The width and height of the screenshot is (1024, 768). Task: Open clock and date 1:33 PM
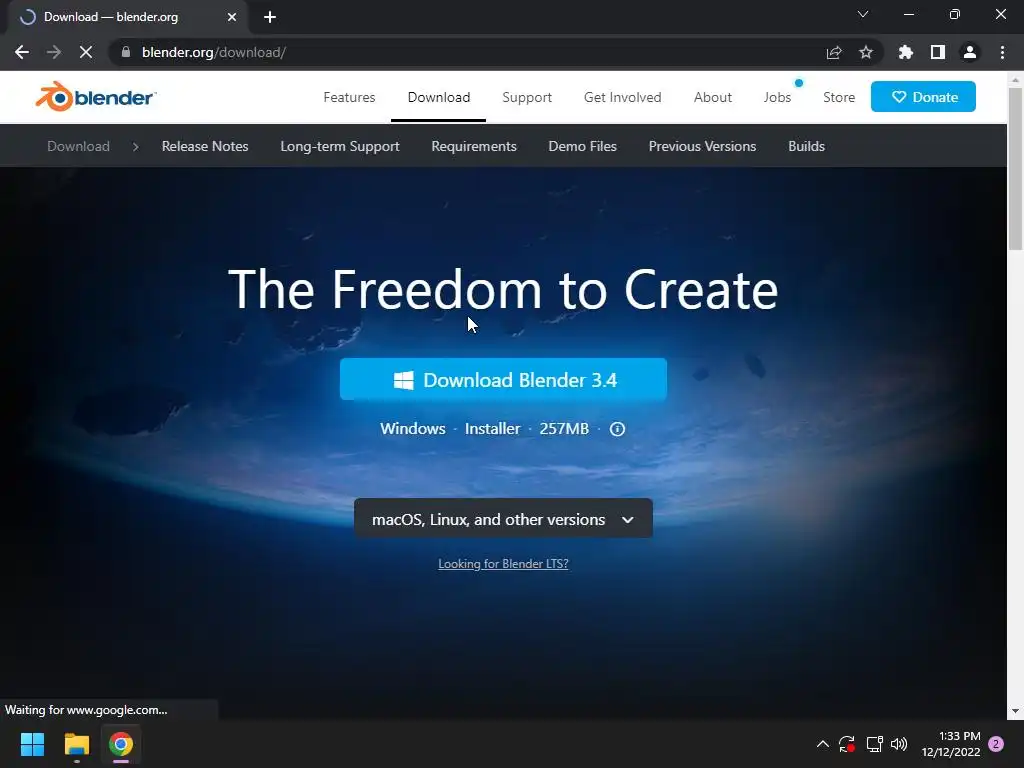coord(951,744)
